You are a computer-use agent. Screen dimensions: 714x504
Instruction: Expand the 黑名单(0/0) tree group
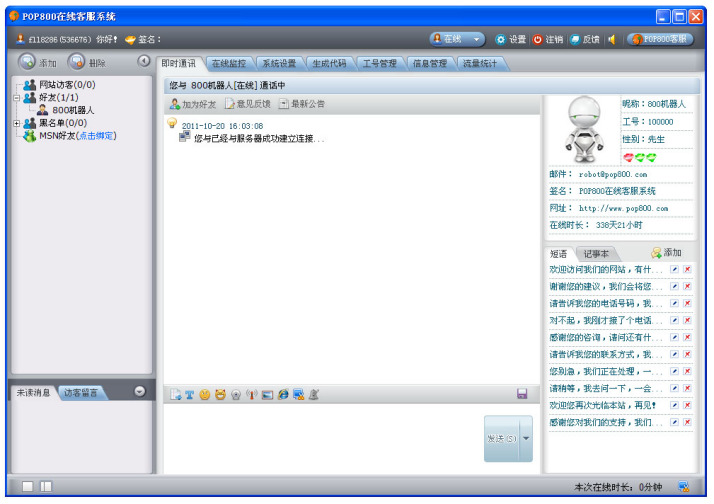point(17,123)
